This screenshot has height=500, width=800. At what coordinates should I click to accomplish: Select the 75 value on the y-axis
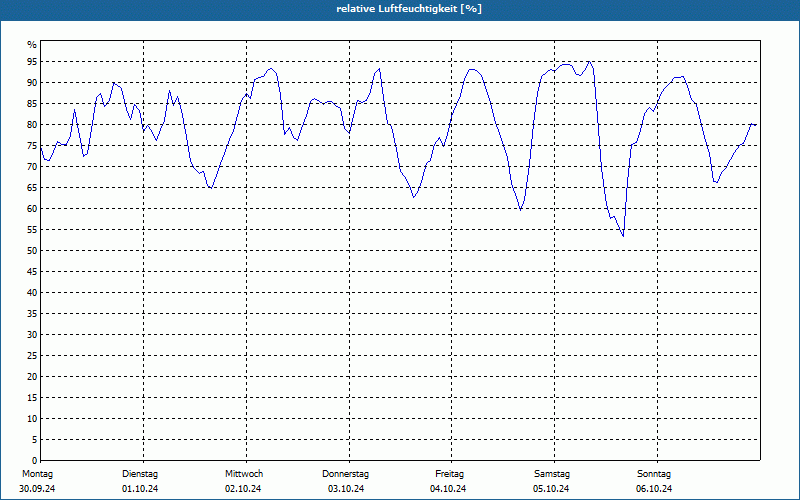point(32,145)
